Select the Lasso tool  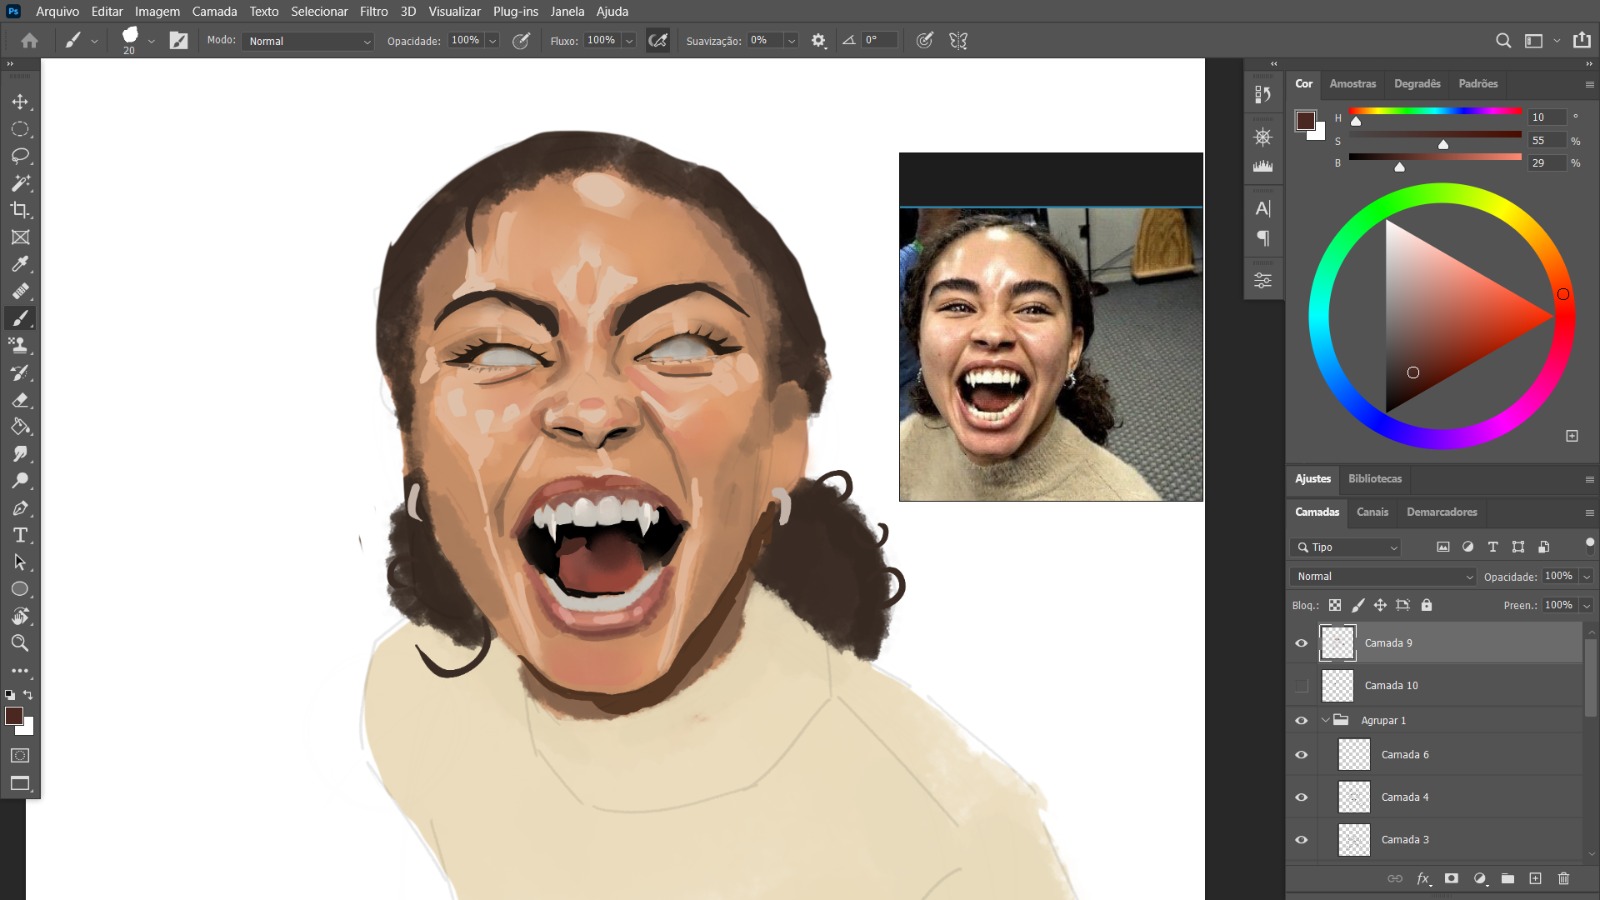(x=20, y=156)
